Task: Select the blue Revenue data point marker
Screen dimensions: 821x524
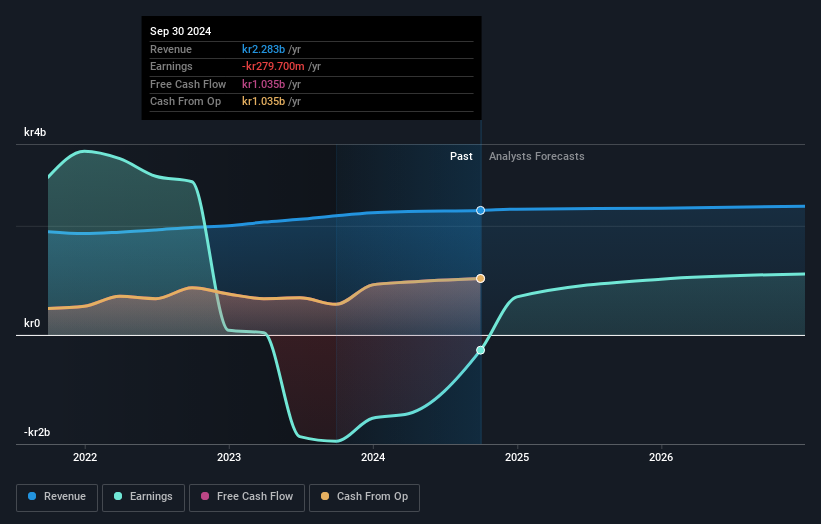Action: (480, 210)
